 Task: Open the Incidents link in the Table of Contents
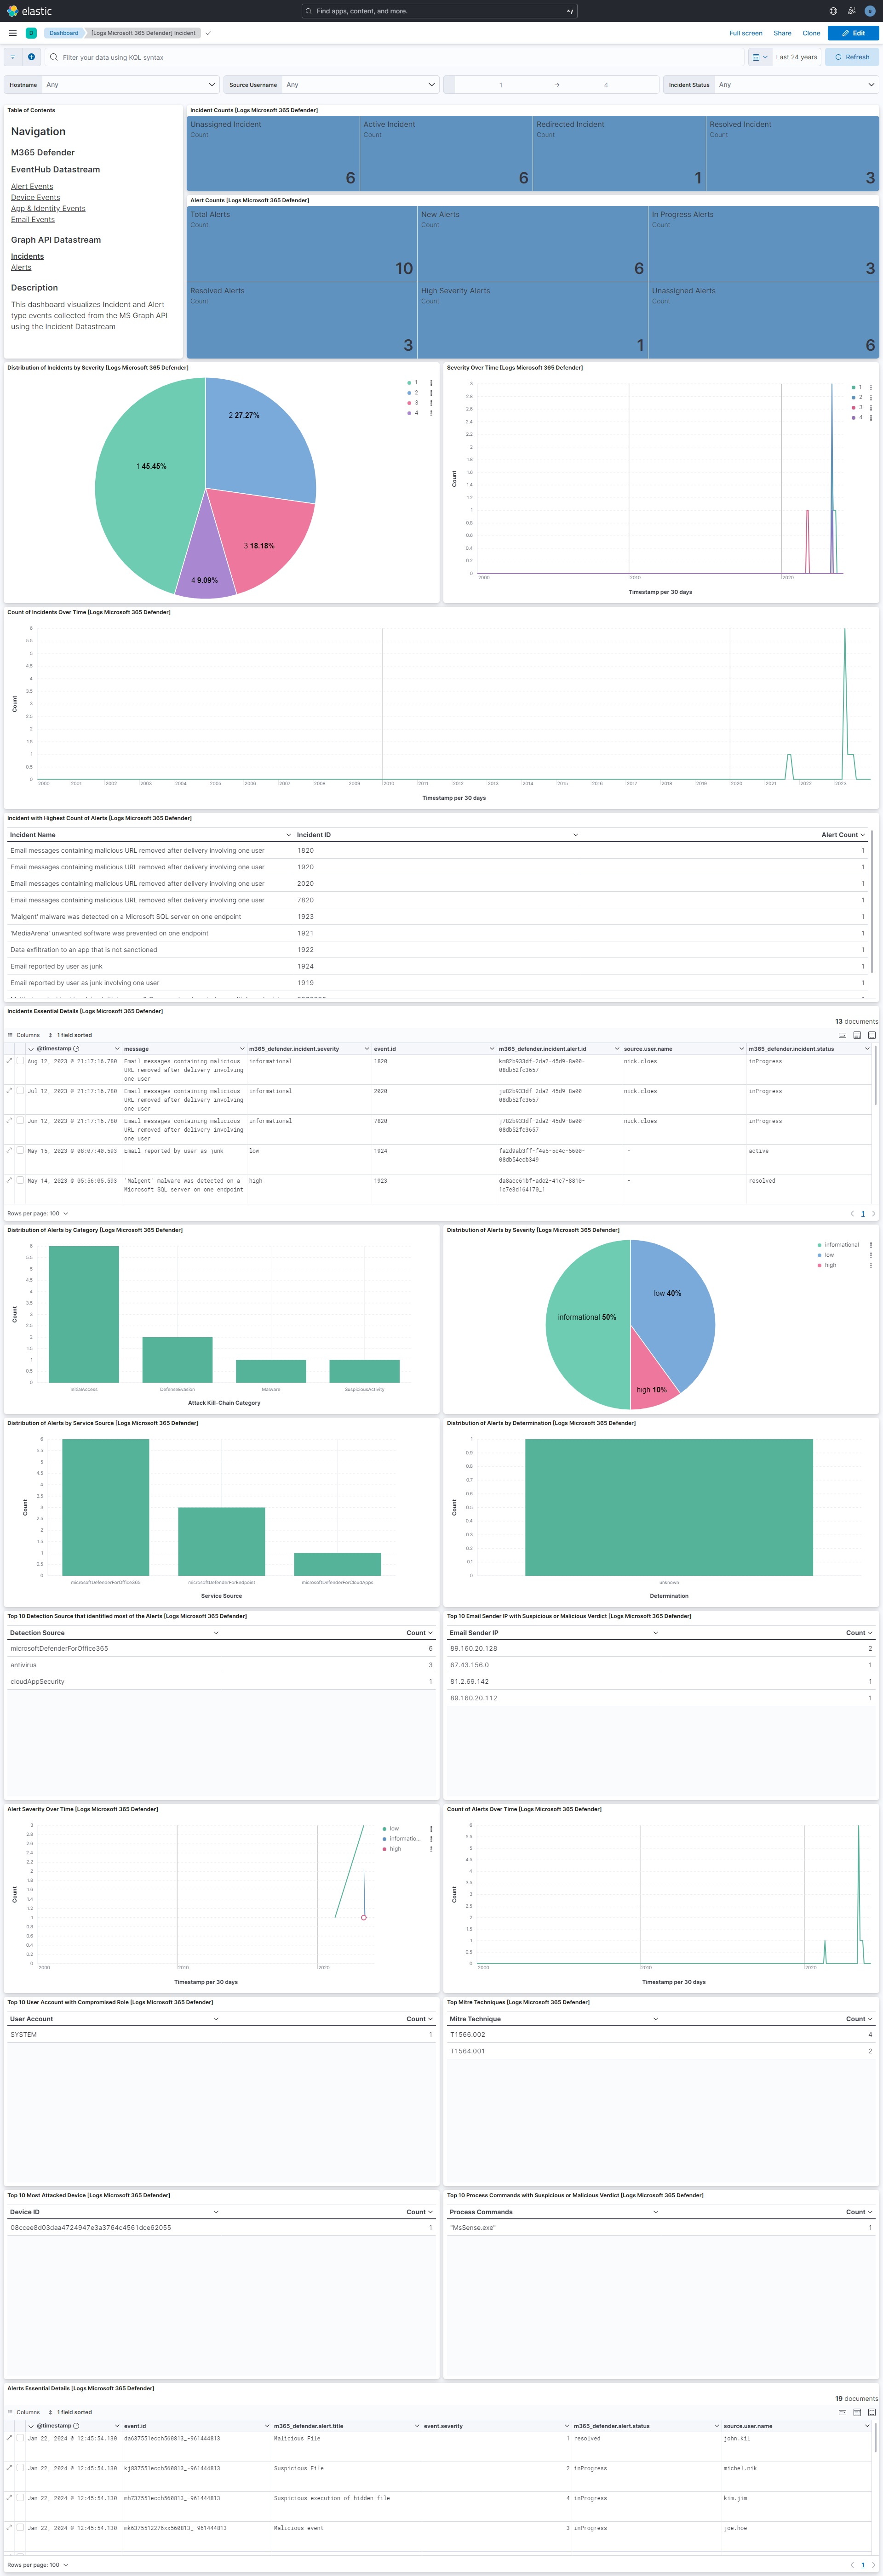click(27, 256)
